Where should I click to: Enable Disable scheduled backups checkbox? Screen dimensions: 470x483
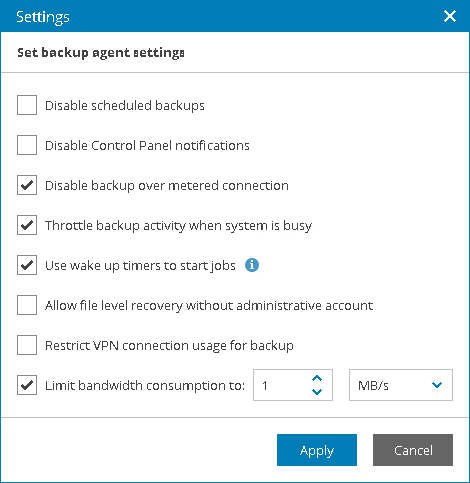click(27, 105)
